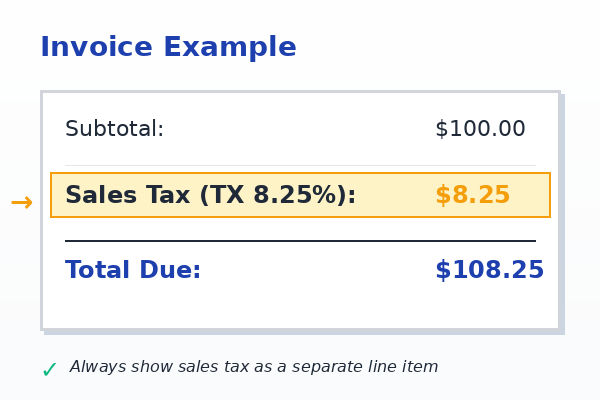Select the Total Due label
The width and height of the screenshot is (600, 400).
[133, 271]
